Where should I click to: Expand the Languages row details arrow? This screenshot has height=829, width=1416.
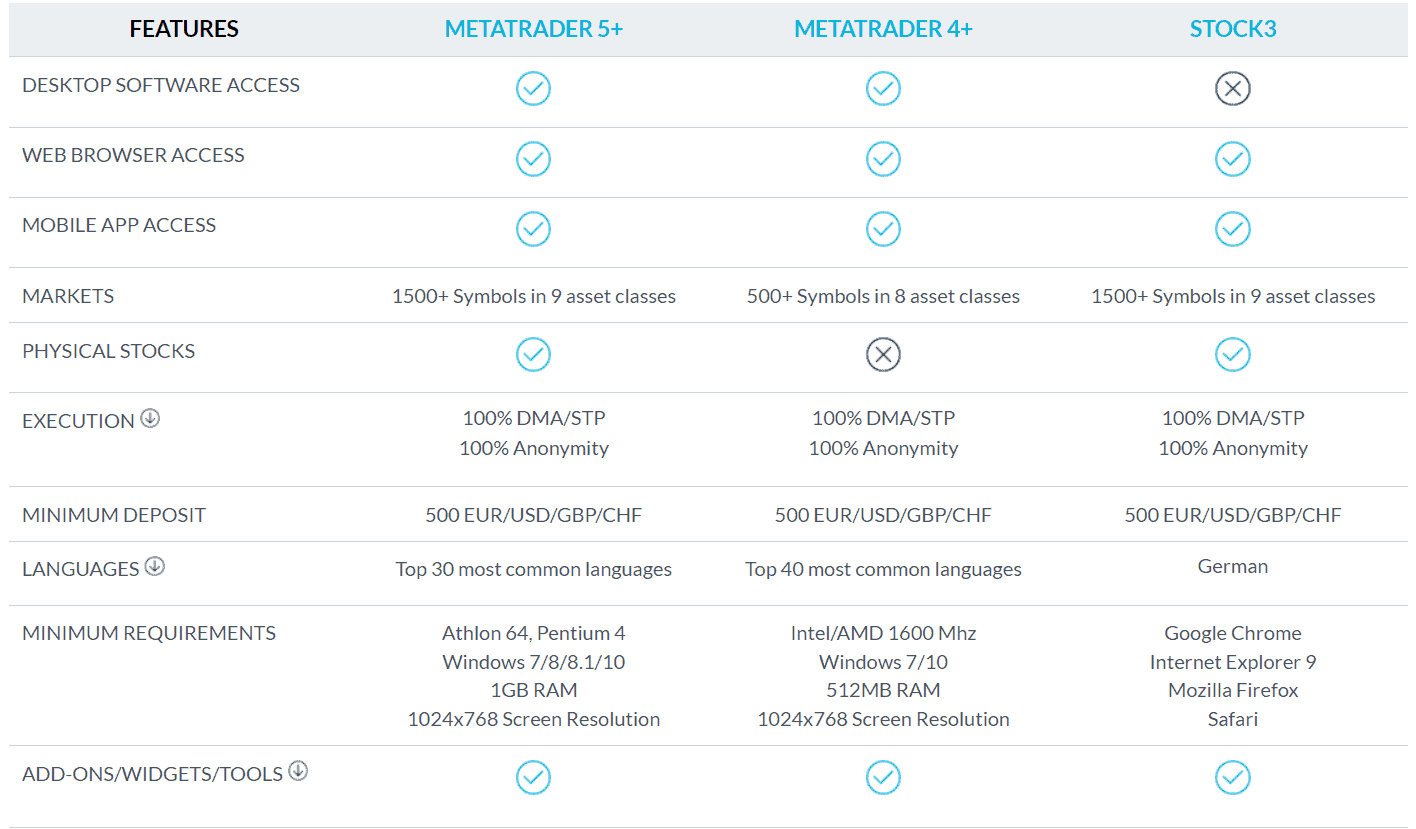point(154,566)
